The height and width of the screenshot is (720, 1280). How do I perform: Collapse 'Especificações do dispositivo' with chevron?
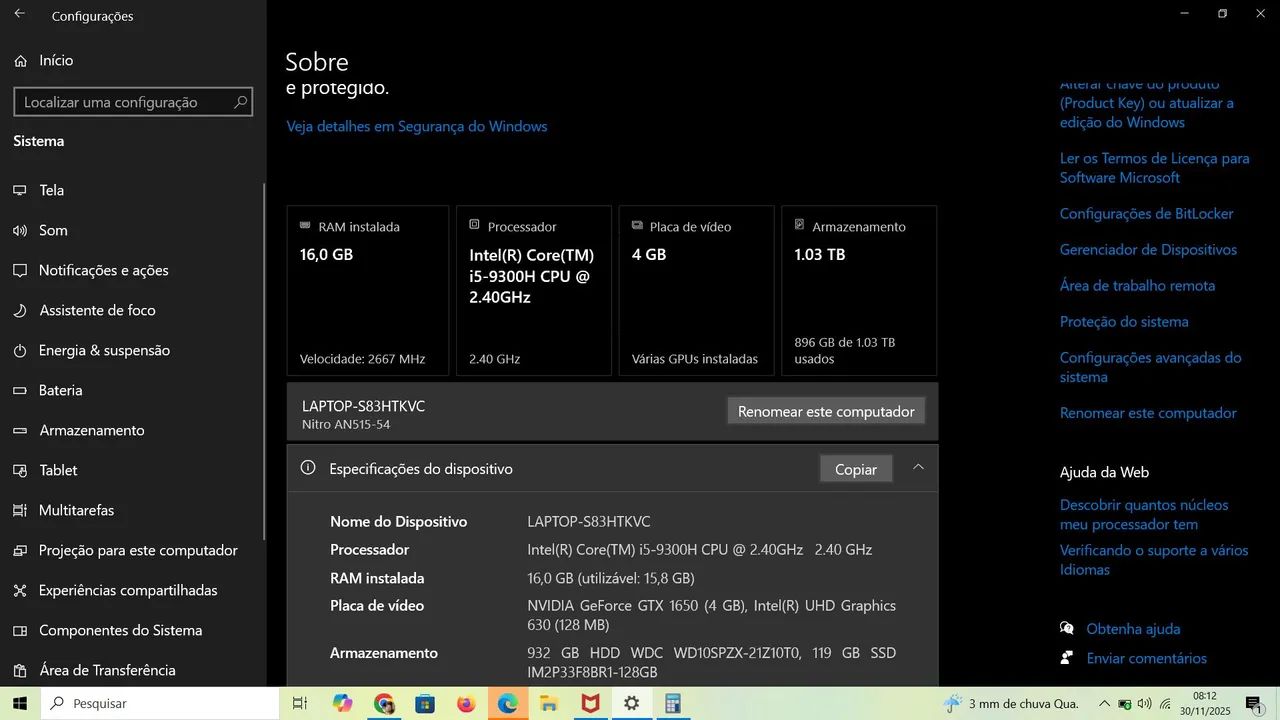pyautogui.click(x=918, y=467)
